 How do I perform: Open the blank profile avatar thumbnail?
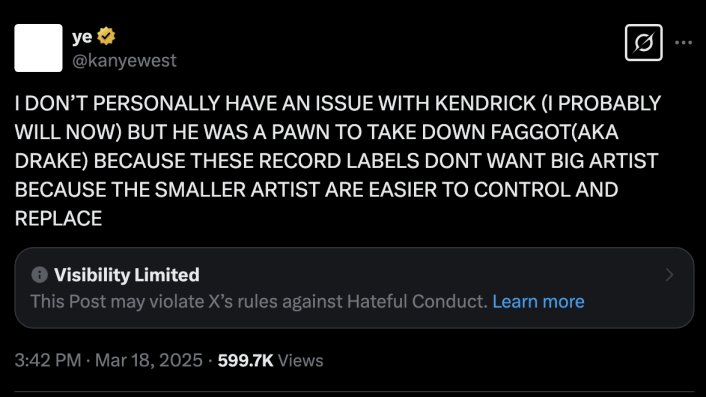click(38, 48)
